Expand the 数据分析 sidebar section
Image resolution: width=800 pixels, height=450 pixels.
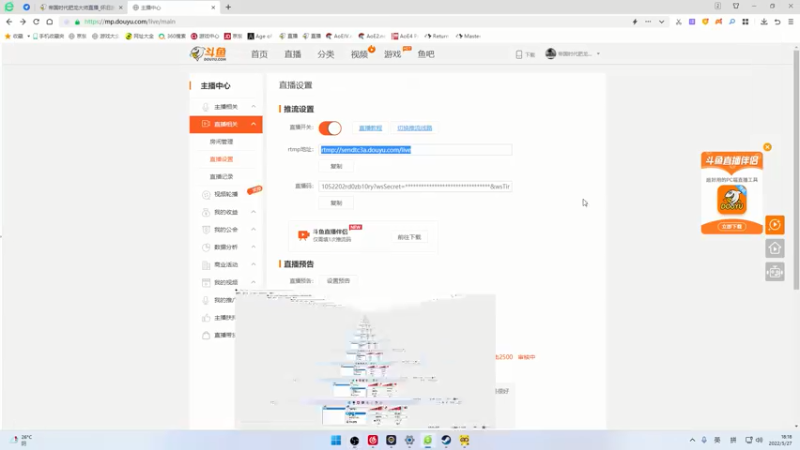click(x=253, y=247)
